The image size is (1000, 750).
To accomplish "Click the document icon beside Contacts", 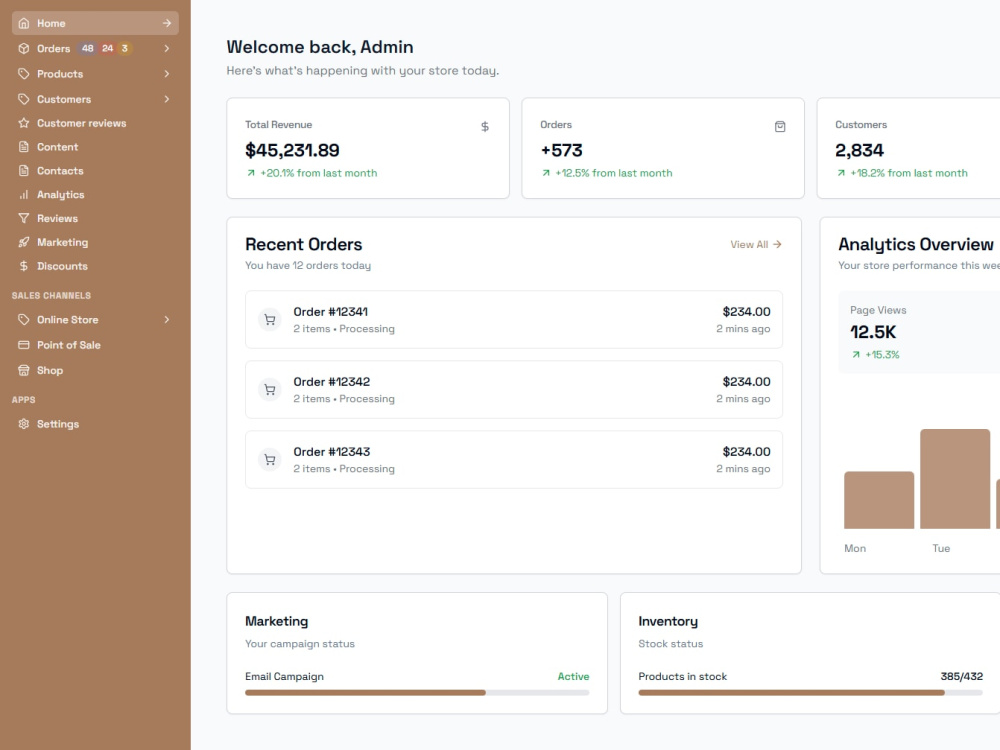I will pos(24,171).
